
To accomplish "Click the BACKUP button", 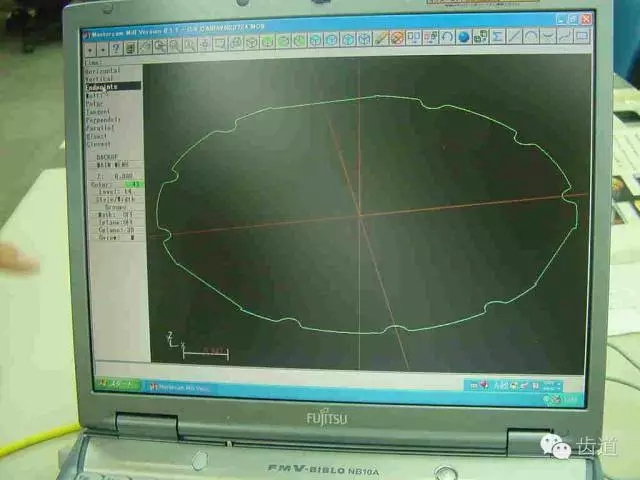I will click(108, 157).
